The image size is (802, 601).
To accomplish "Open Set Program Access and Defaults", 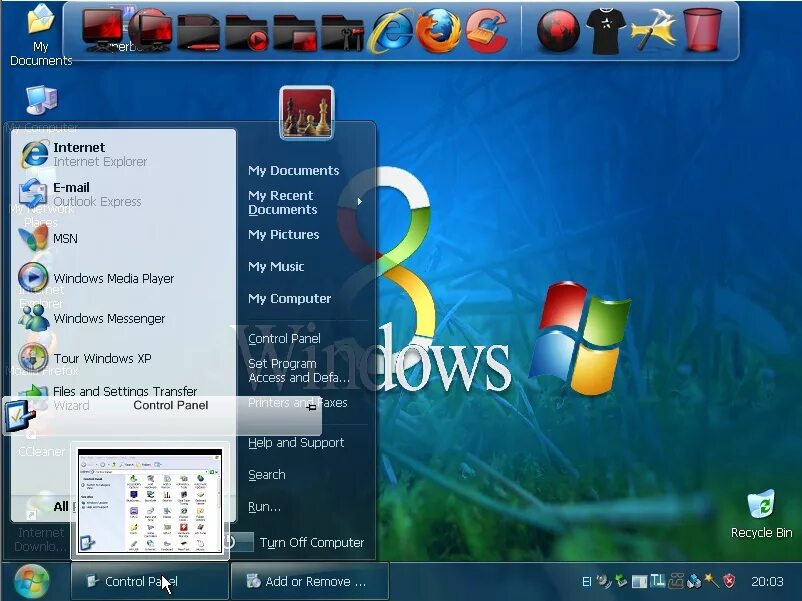I will 299,371.
